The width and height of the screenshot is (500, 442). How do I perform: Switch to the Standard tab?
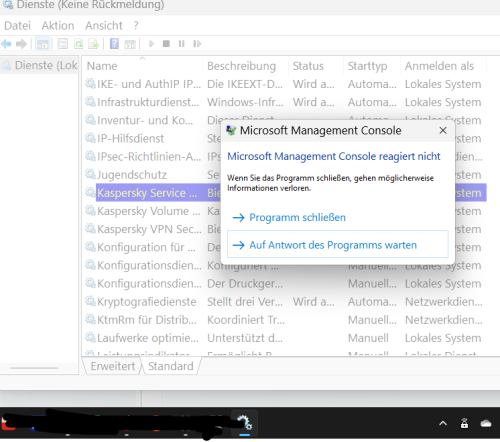171,366
